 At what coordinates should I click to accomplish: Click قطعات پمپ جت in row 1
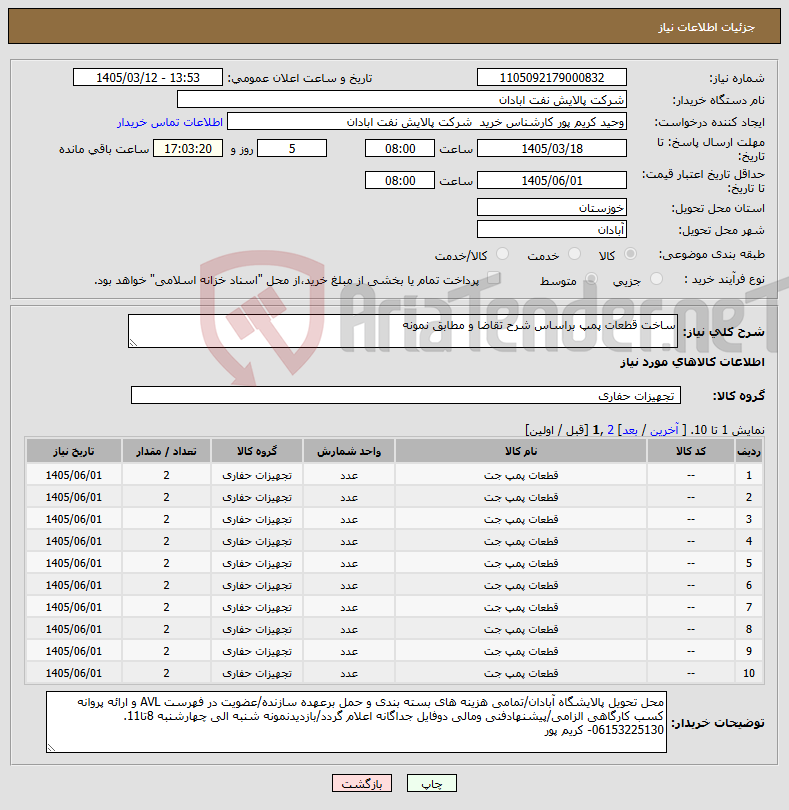tap(521, 475)
